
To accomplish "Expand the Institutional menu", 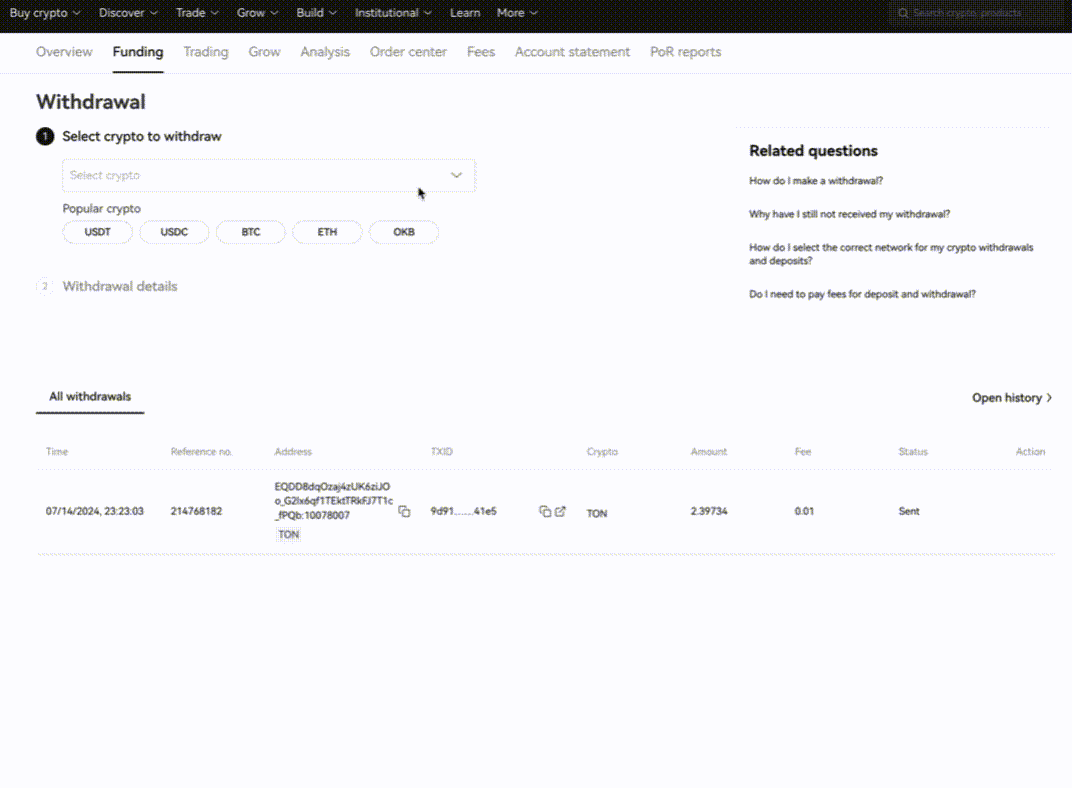I will coord(393,13).
